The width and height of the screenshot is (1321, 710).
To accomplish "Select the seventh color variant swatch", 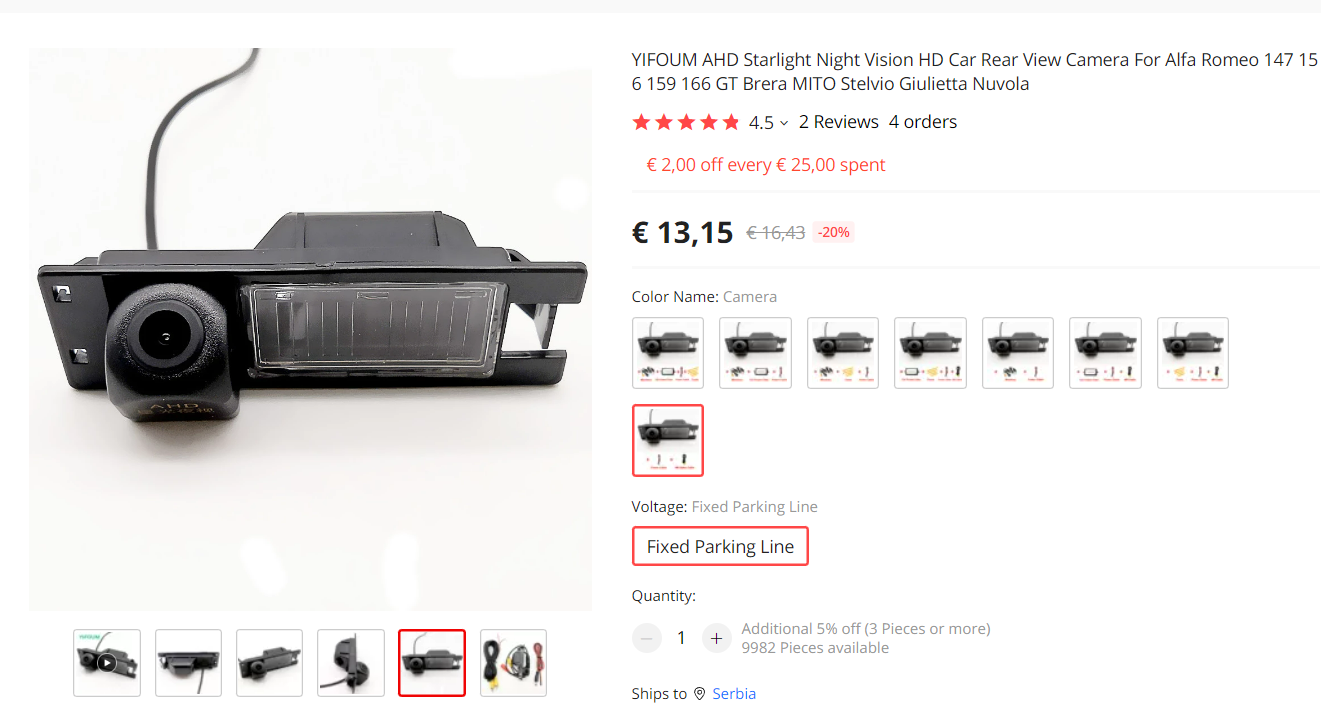I will [x=1193, y=353].
